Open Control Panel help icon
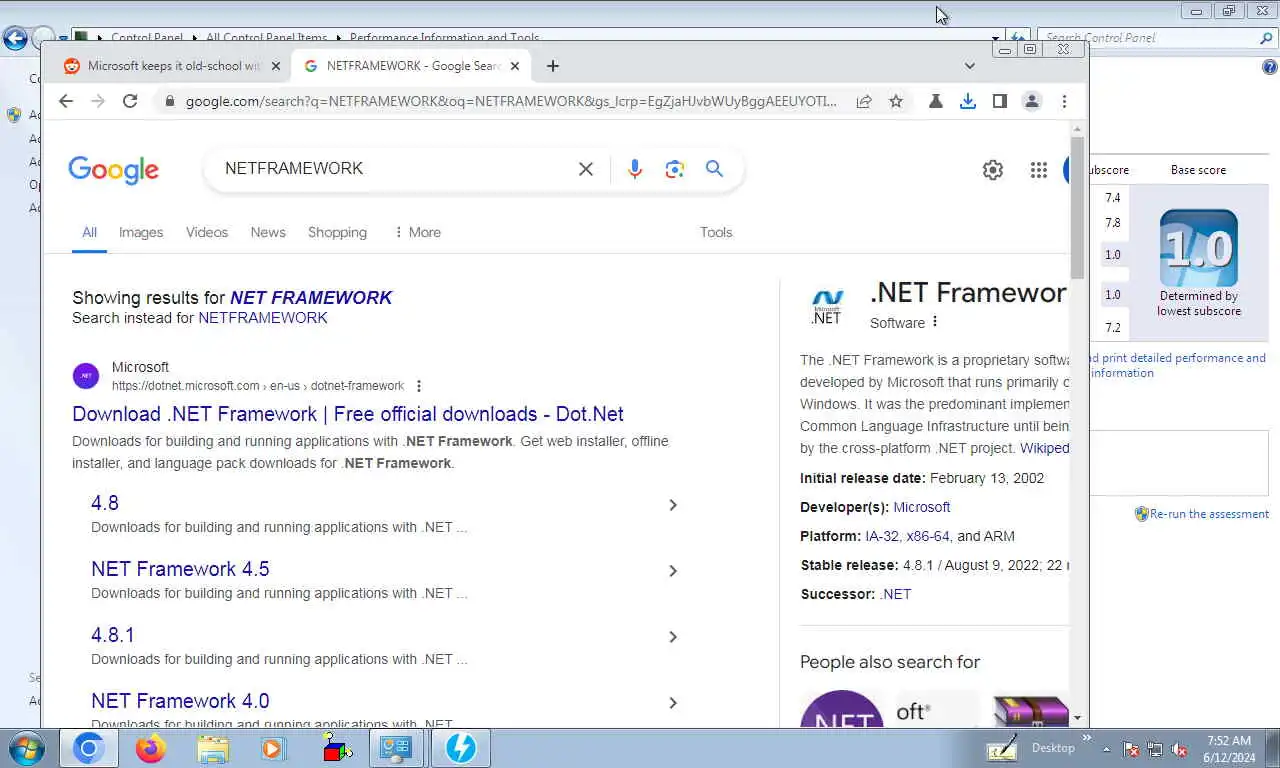 pos(1270,67)
